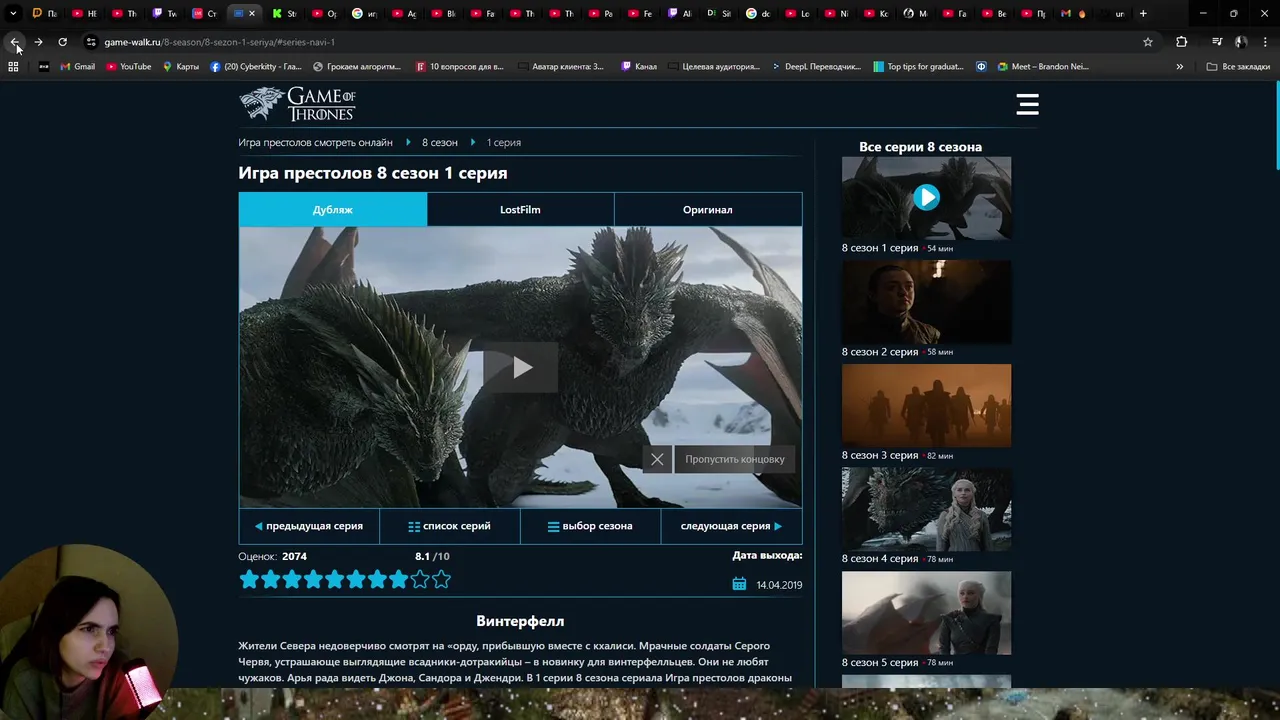Open the Грокаем алгоритм bookmark
This screenshot has width=1280, height=720.
coord(357,67)
